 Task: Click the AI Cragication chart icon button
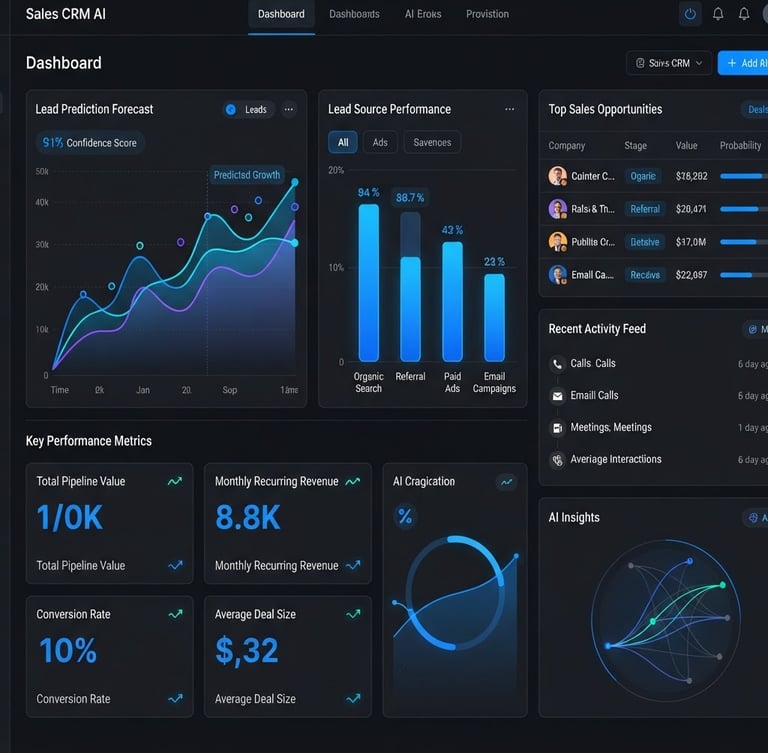506,482
